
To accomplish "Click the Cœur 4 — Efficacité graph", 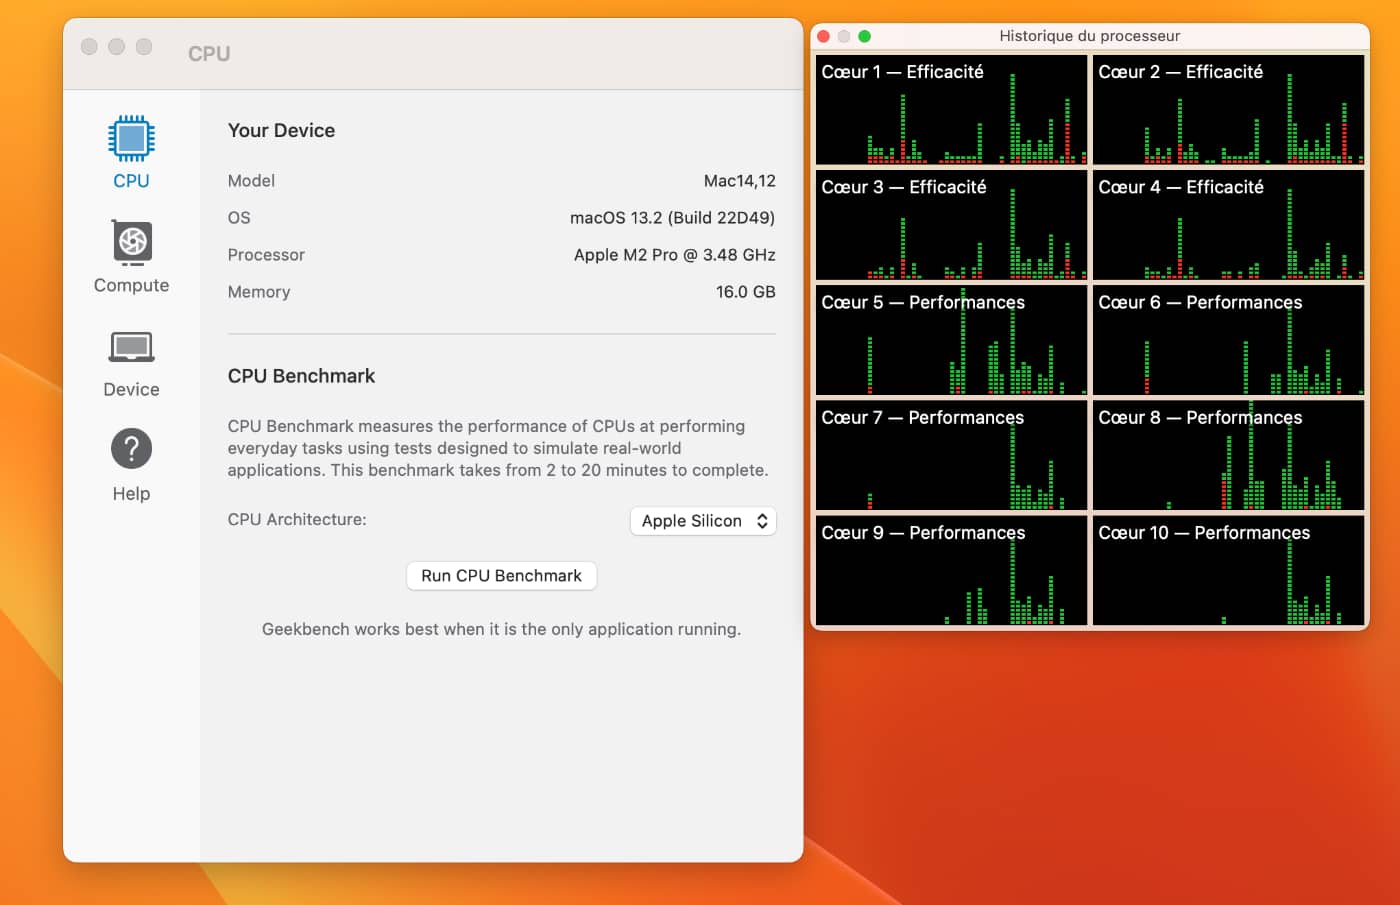I will [x=1228, y=225].
